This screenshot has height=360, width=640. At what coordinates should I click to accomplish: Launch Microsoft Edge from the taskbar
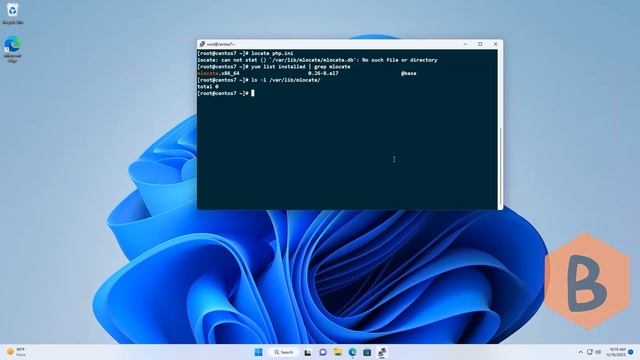click(x=352, y=352)
